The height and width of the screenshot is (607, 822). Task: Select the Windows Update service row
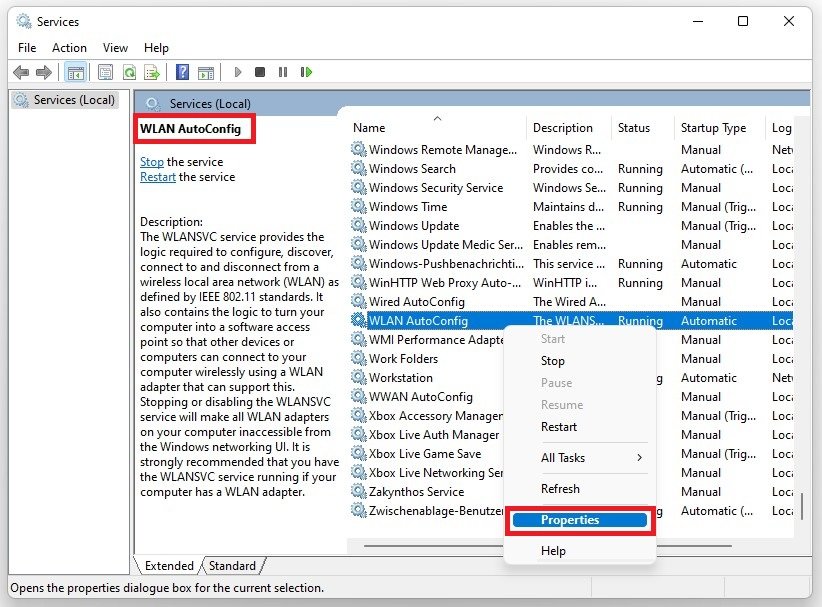click(x=414, y=226)
